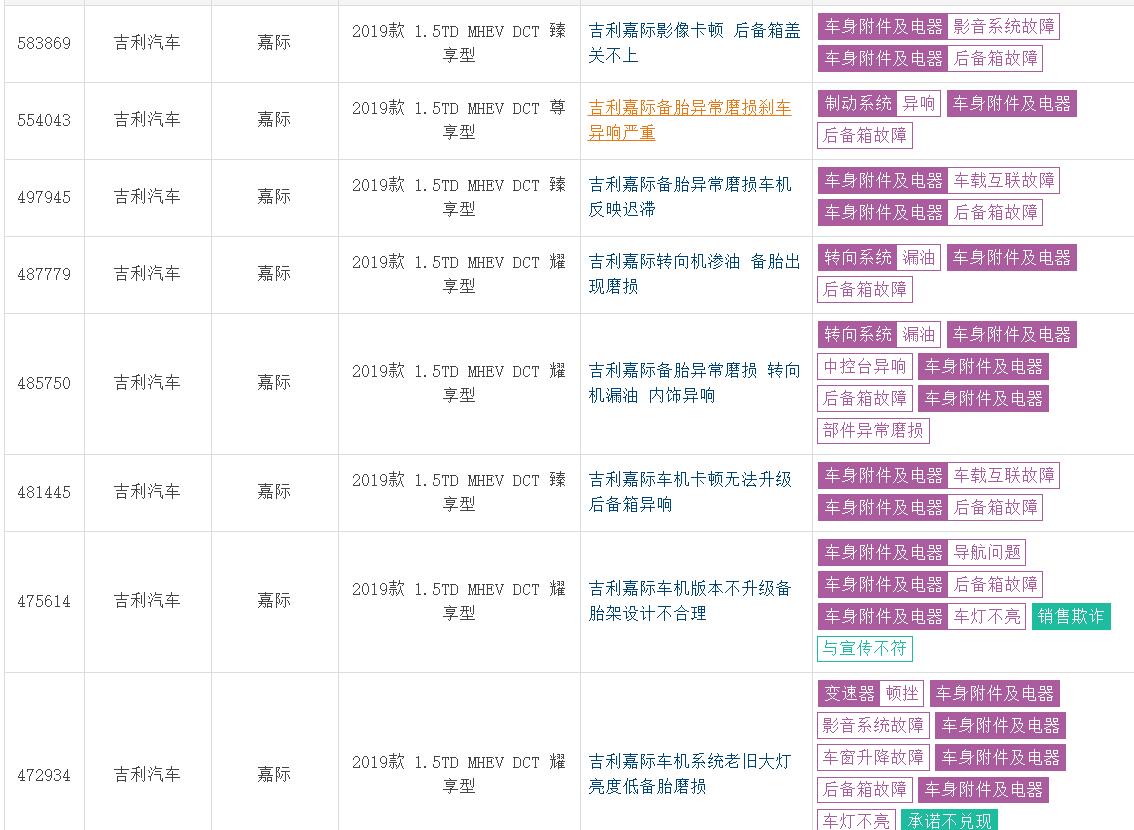Open complaint titled 吉利嘉际影像卡顿 后备箱盖关不上
This screenshot has width=1134, height=830.
click(x=694, y=43)
